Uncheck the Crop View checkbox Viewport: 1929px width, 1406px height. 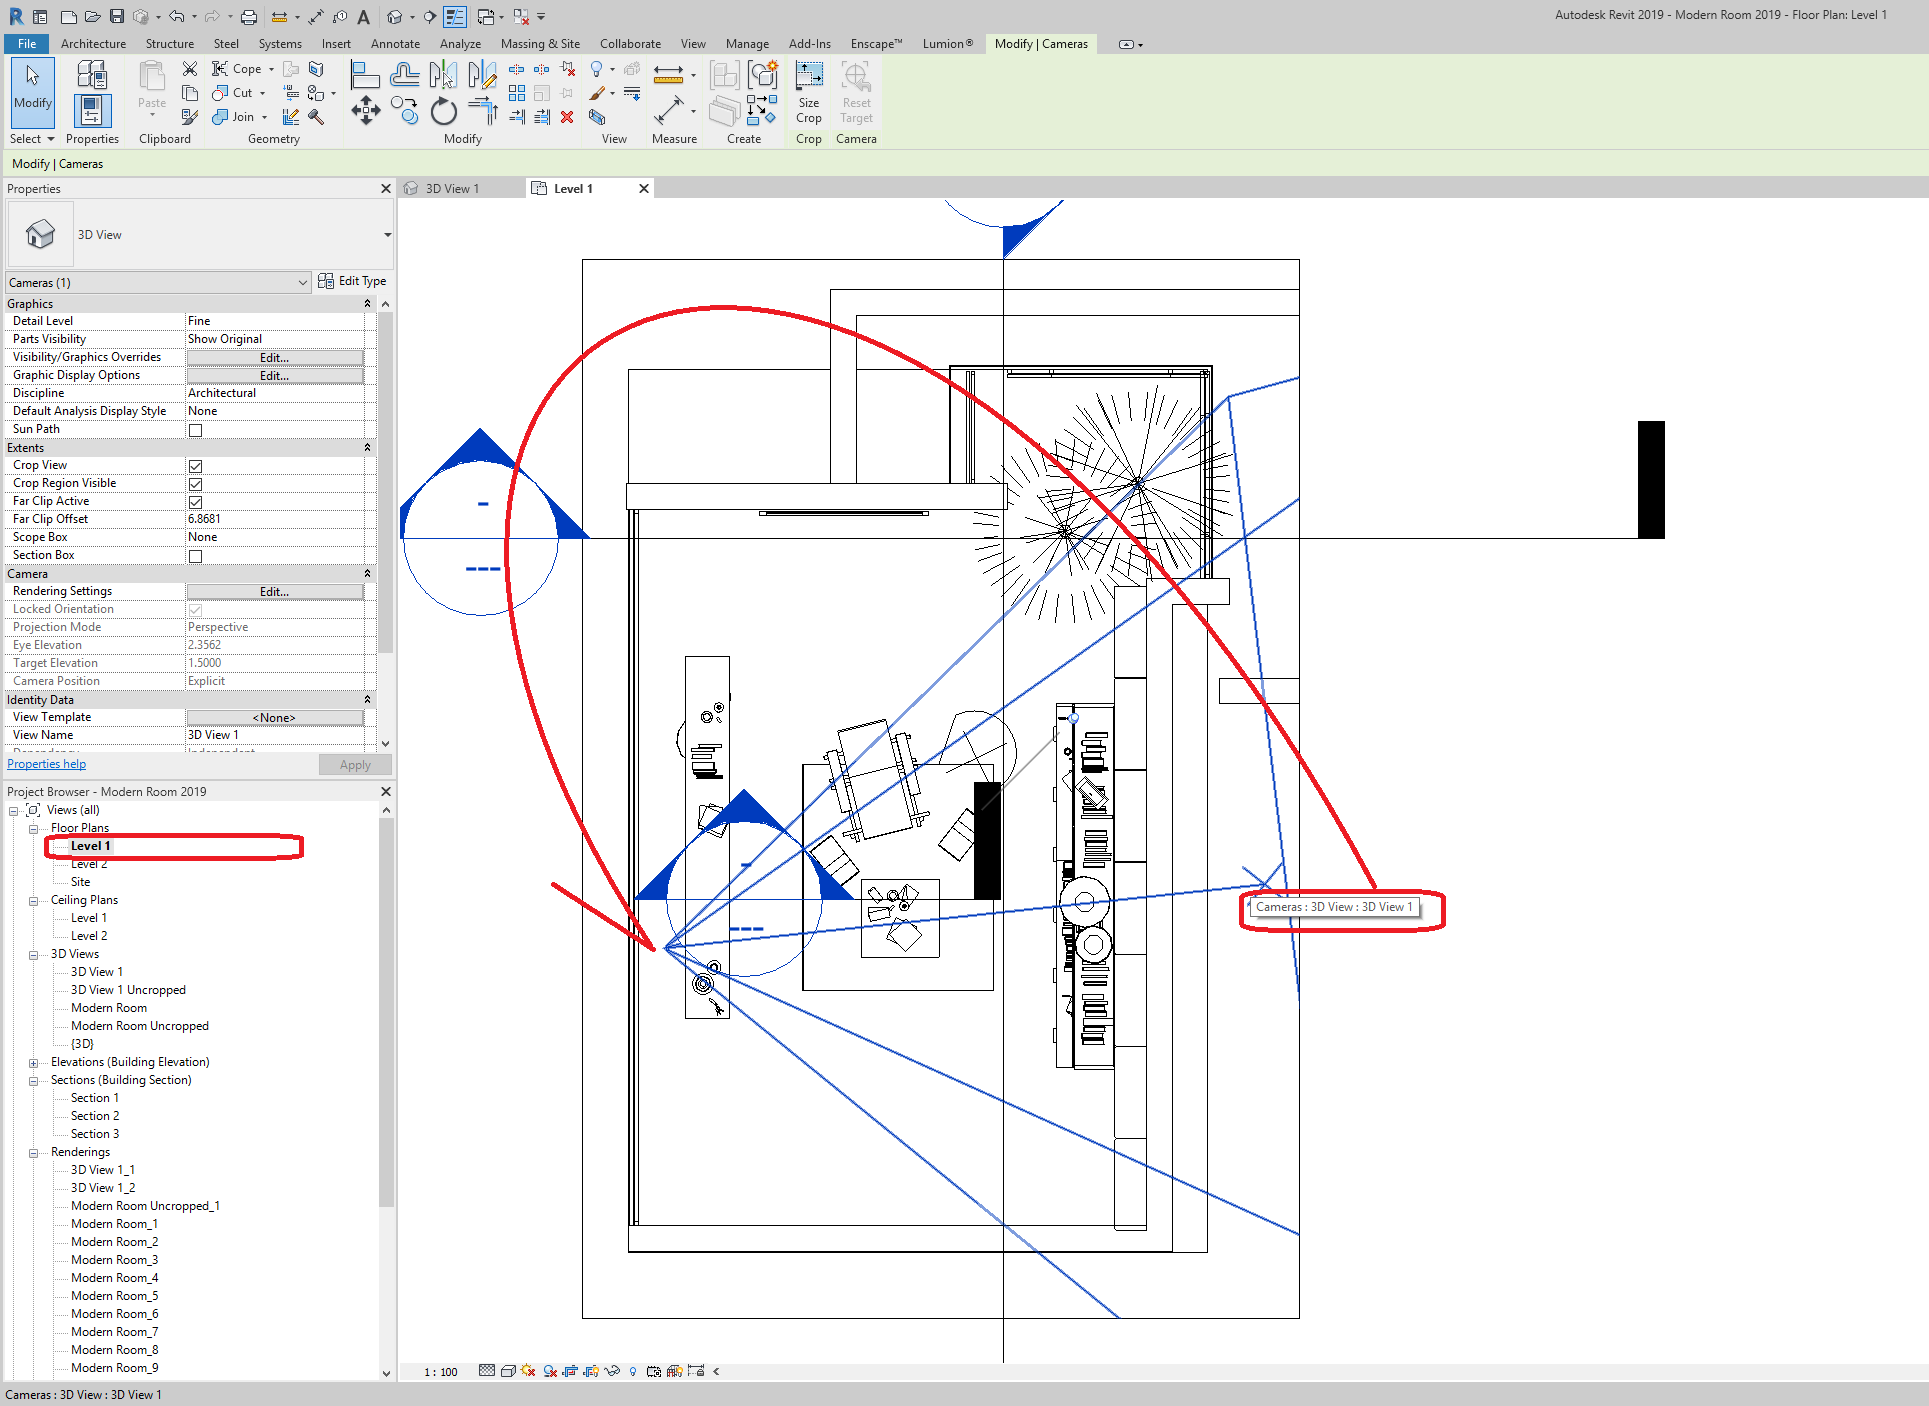tap(196, 466)
